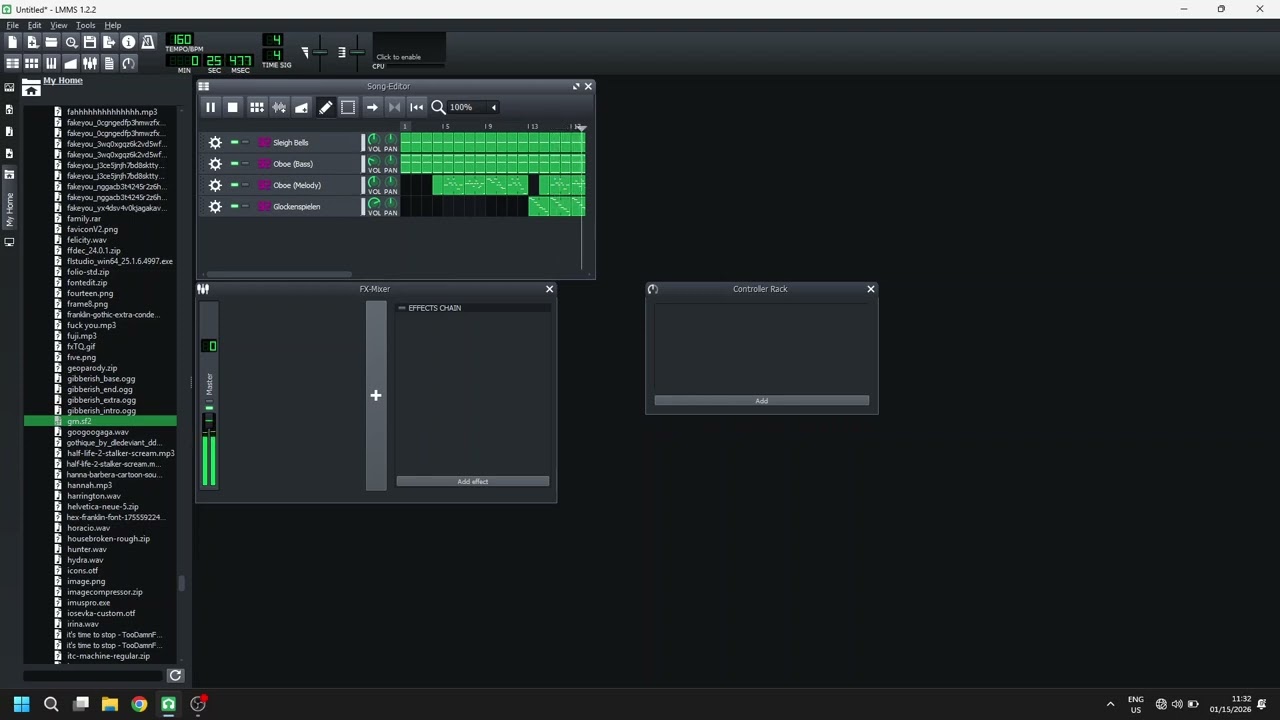Click the Master channel fader in FX-Mixer
The image size is (1280, 720).
(x=209, y=422)
